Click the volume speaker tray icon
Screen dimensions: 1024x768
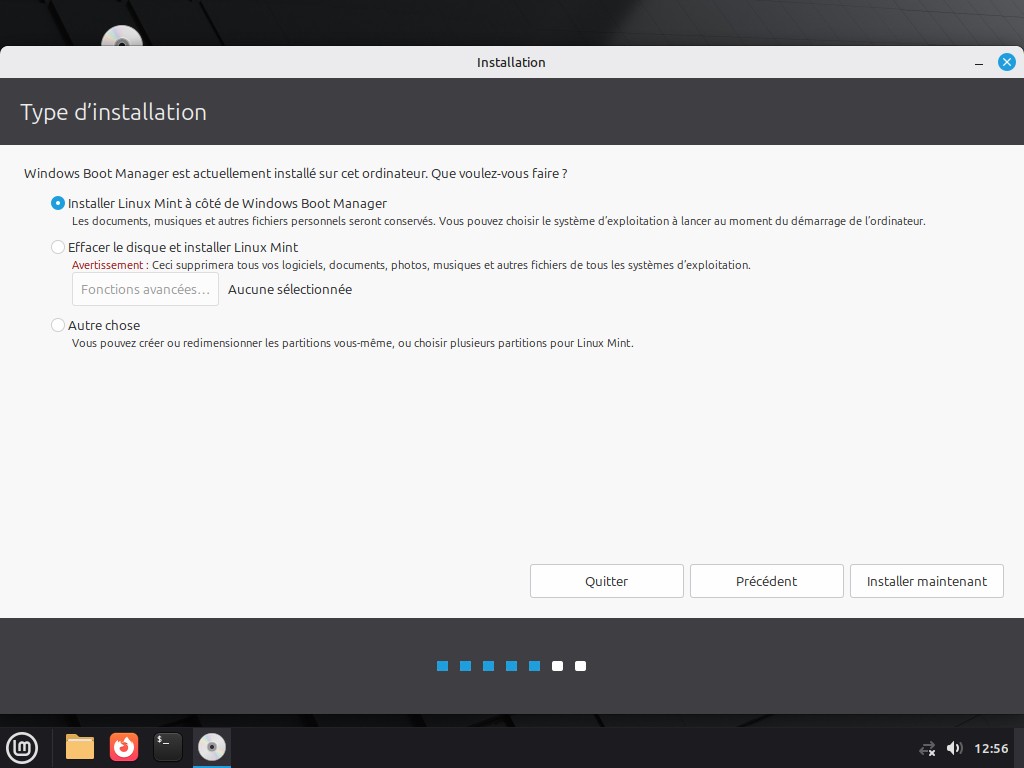coord(954,748)
